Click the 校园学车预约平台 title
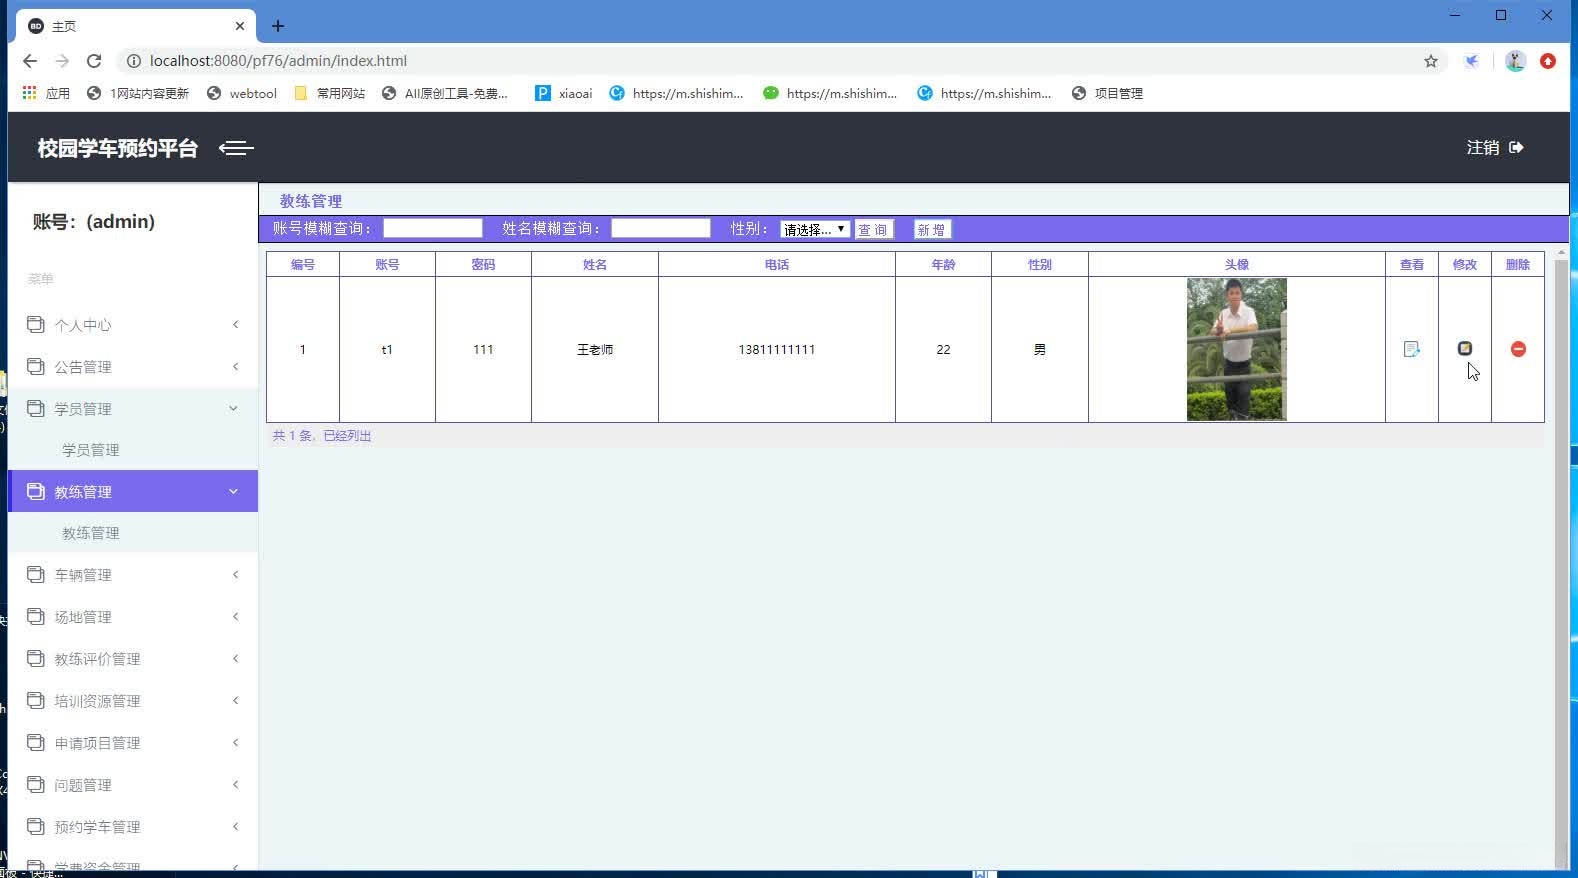This screenshot has height=878, width=1578. (x=118, y=148)
